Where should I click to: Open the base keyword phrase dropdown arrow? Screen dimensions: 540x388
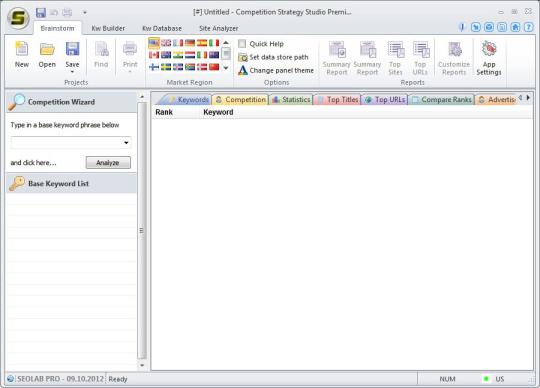[126, 143]
